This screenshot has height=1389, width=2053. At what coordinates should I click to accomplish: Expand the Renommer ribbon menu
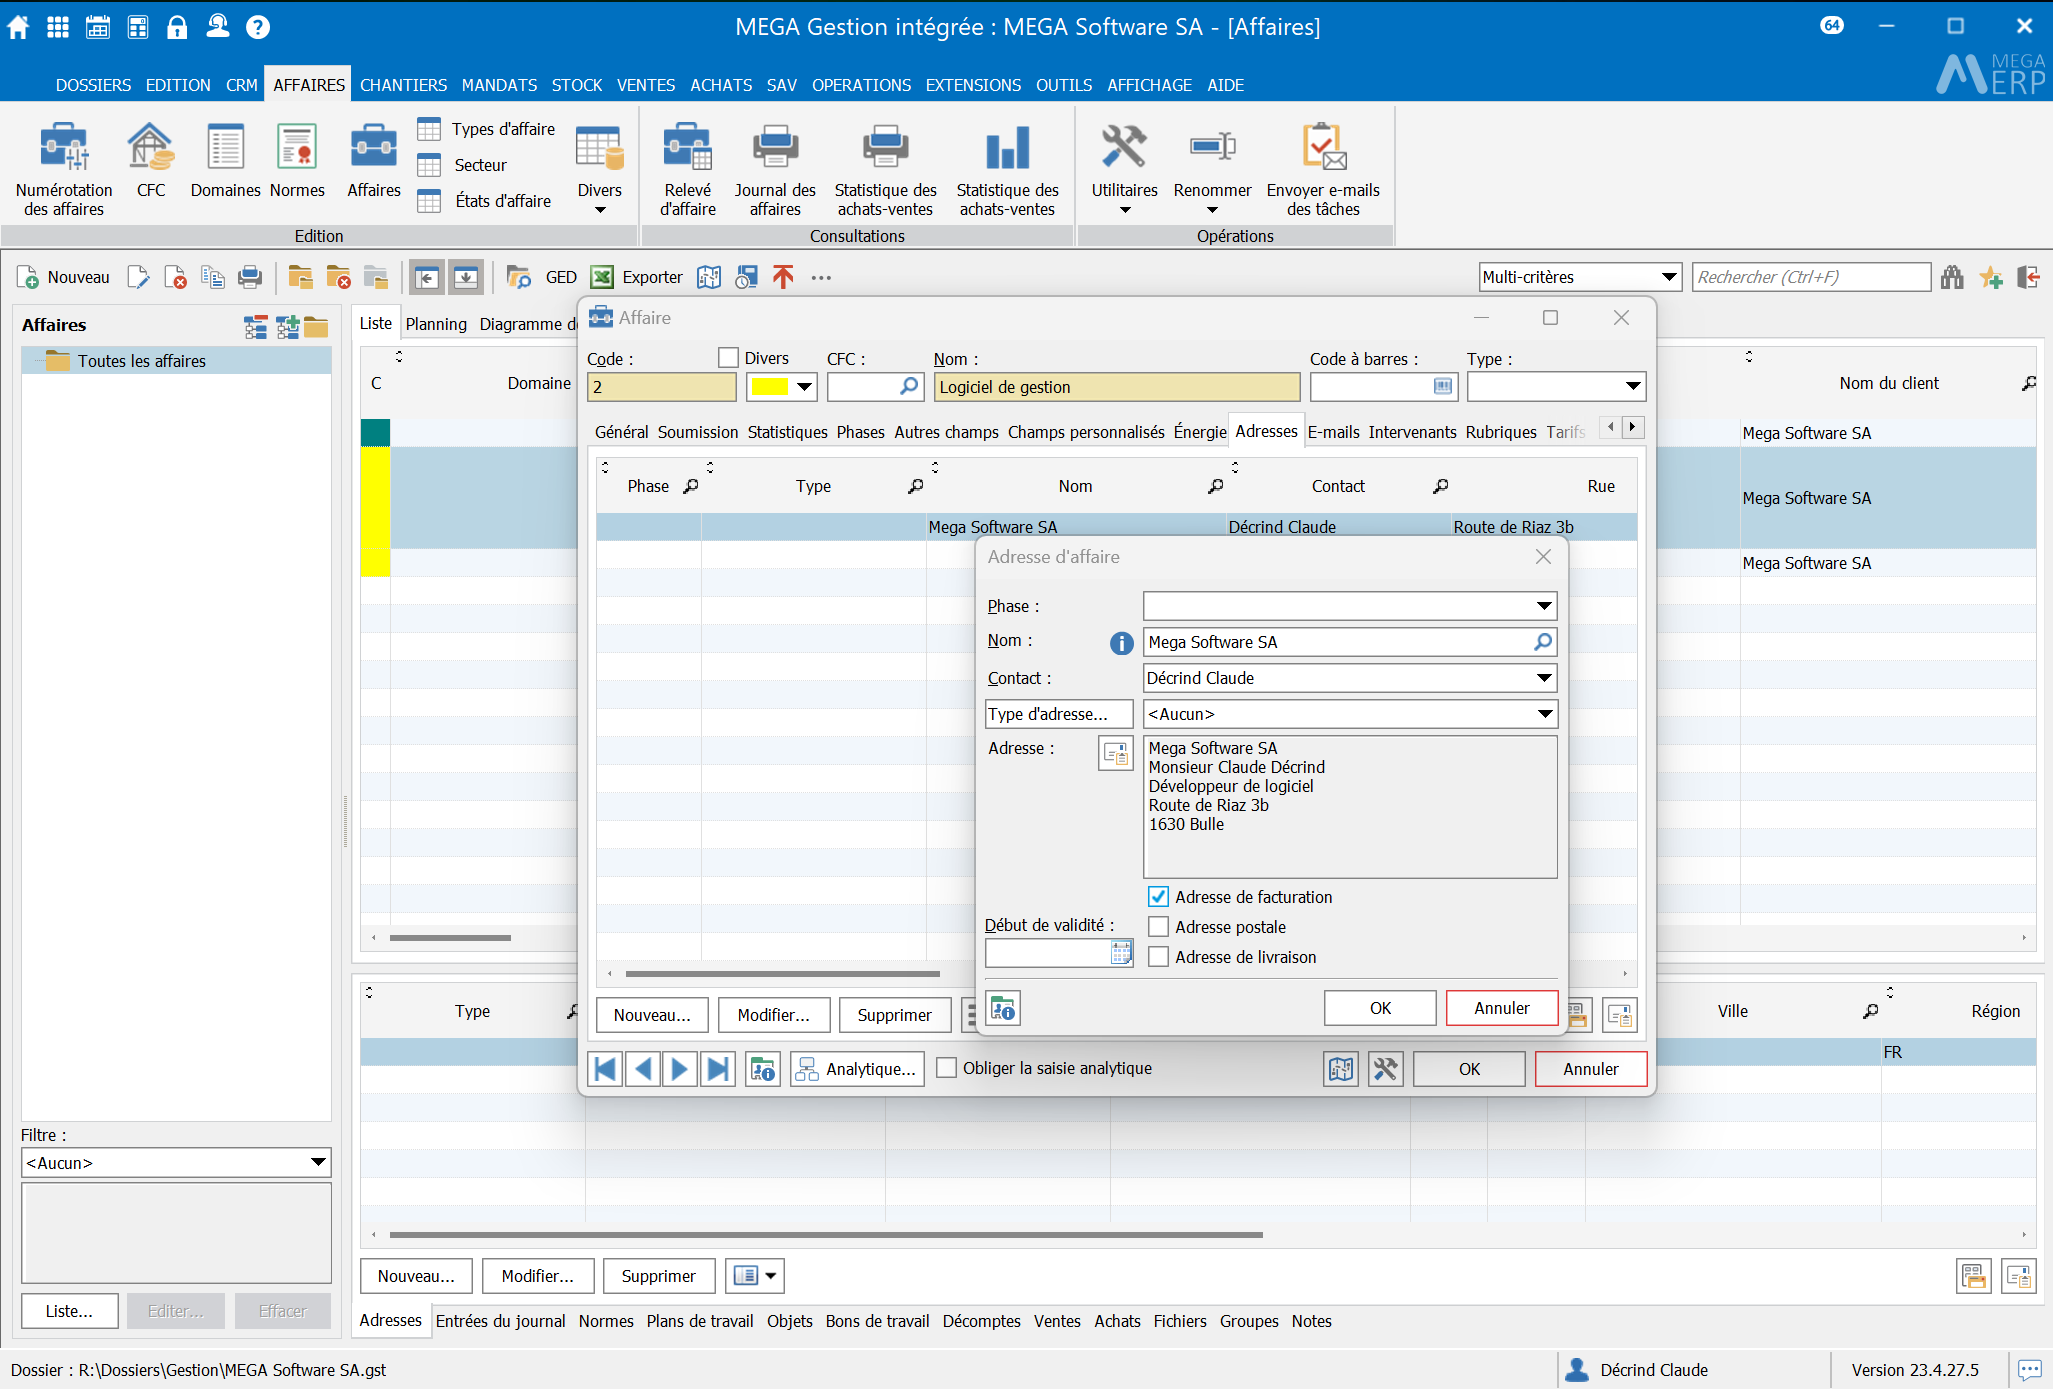[1212, 170]
